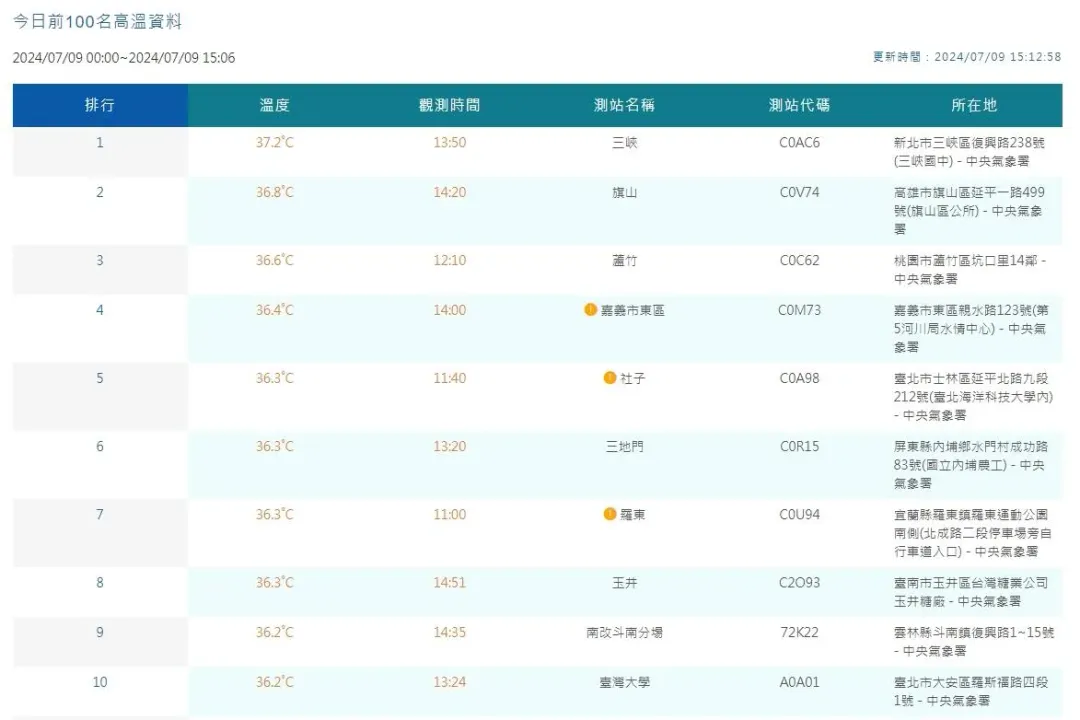Viewport: 1080px width, 720px height.
Task: Click the temperature 36.6°C
Action: [x=275, y=260]
